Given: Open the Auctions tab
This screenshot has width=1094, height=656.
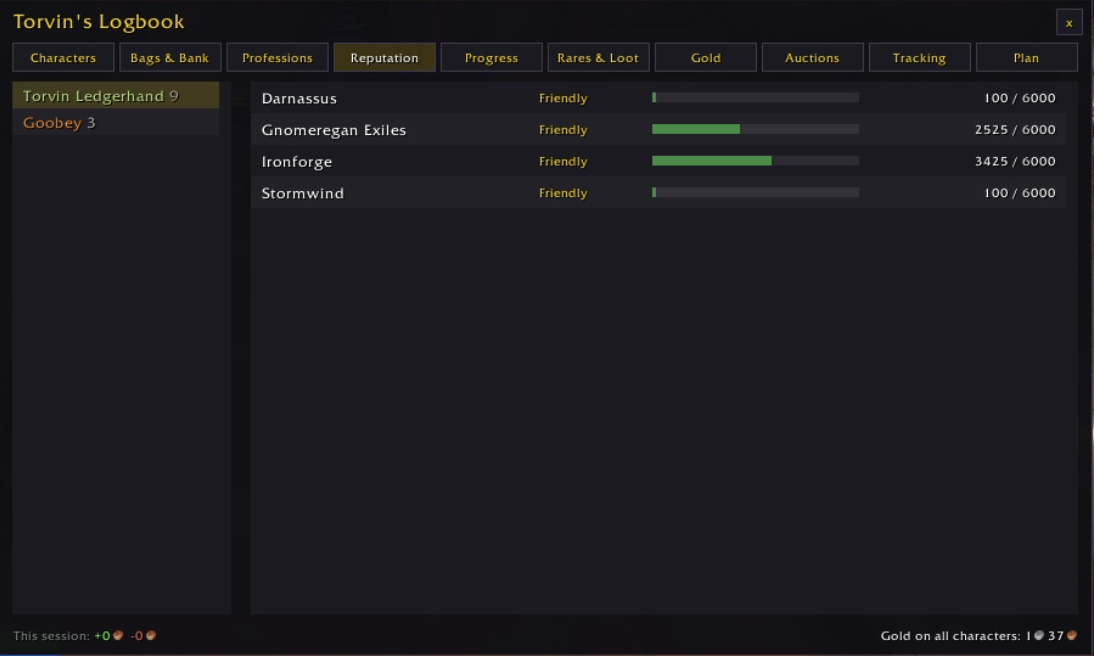Looking at the screenshot, I should click(x=812, y=58).
